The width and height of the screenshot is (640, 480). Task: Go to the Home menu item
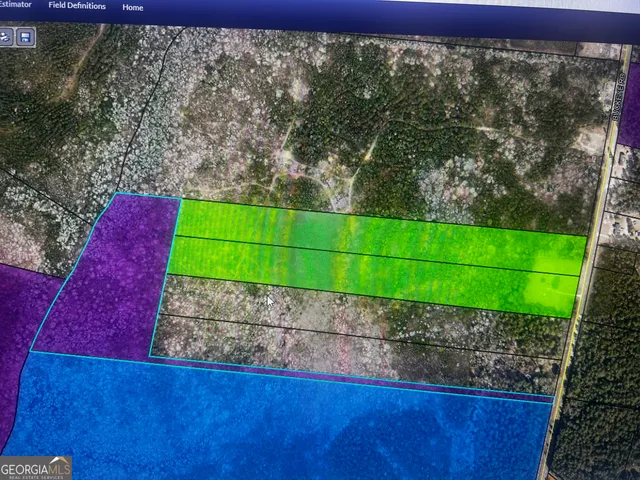click(x=132, y=7)
